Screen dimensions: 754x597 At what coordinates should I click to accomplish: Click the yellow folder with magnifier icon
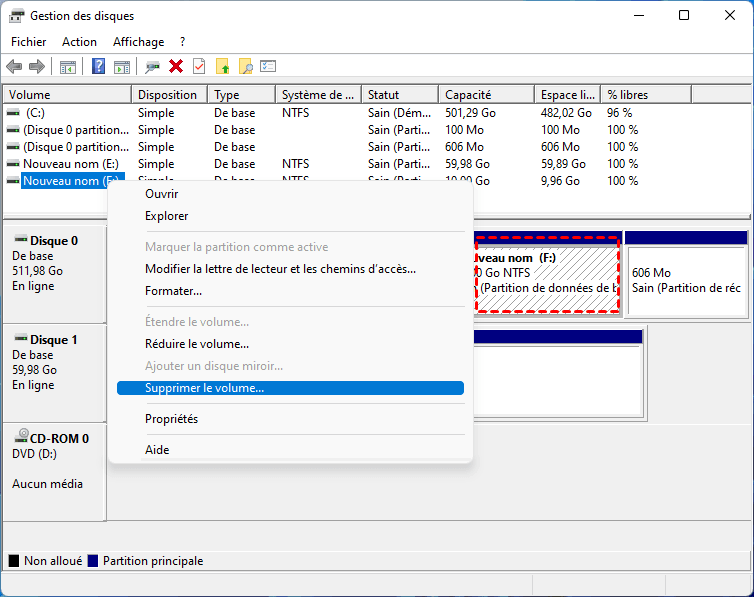point(245,66)
